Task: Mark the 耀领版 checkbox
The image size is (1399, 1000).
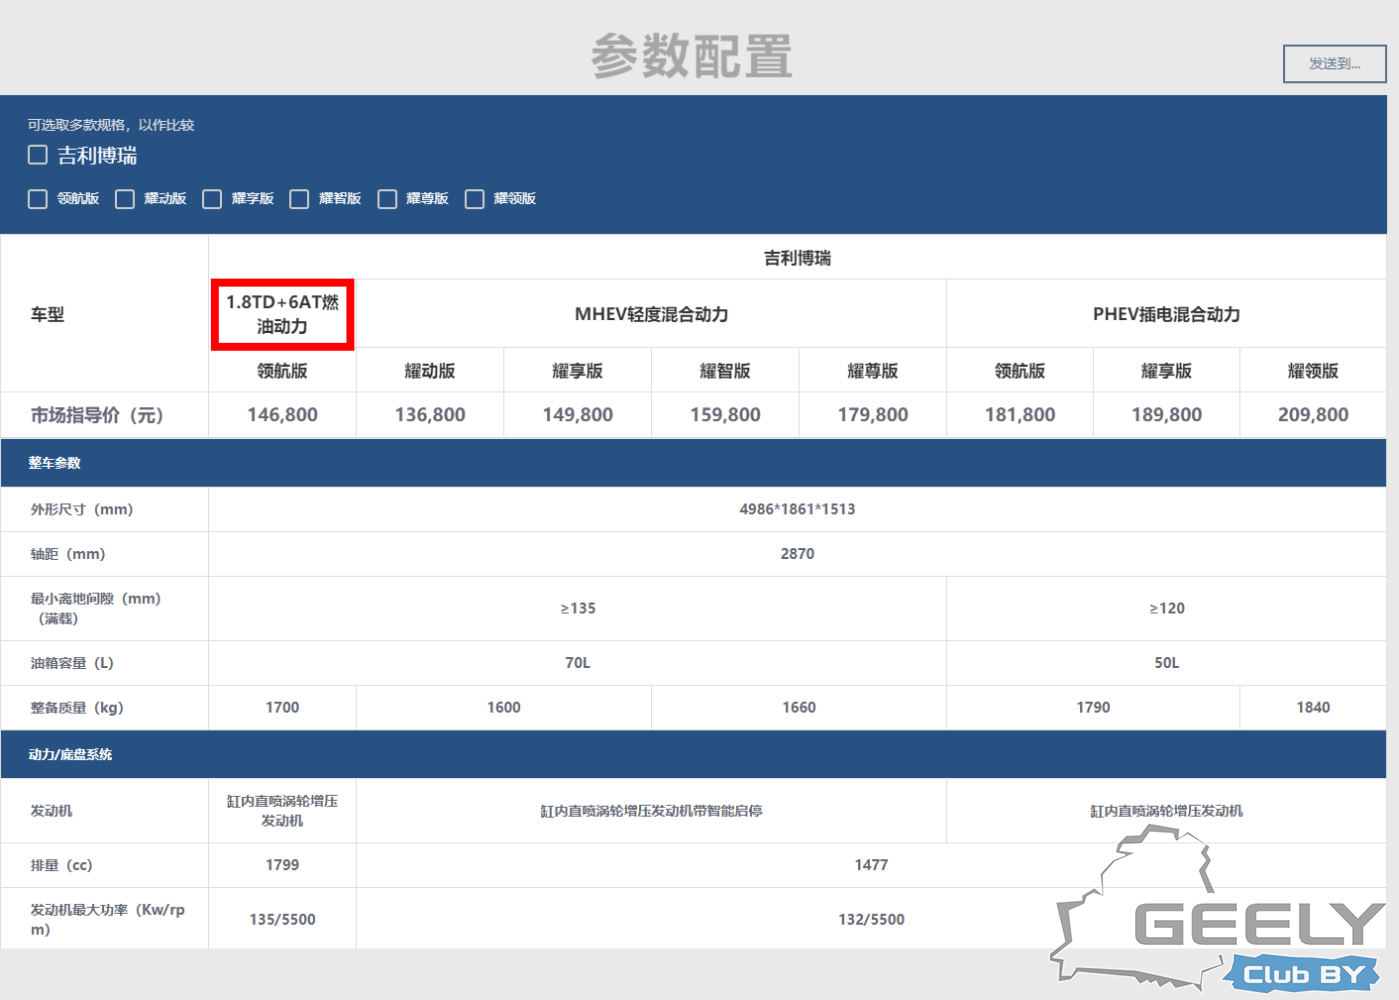Action: [x=475, y=199]
